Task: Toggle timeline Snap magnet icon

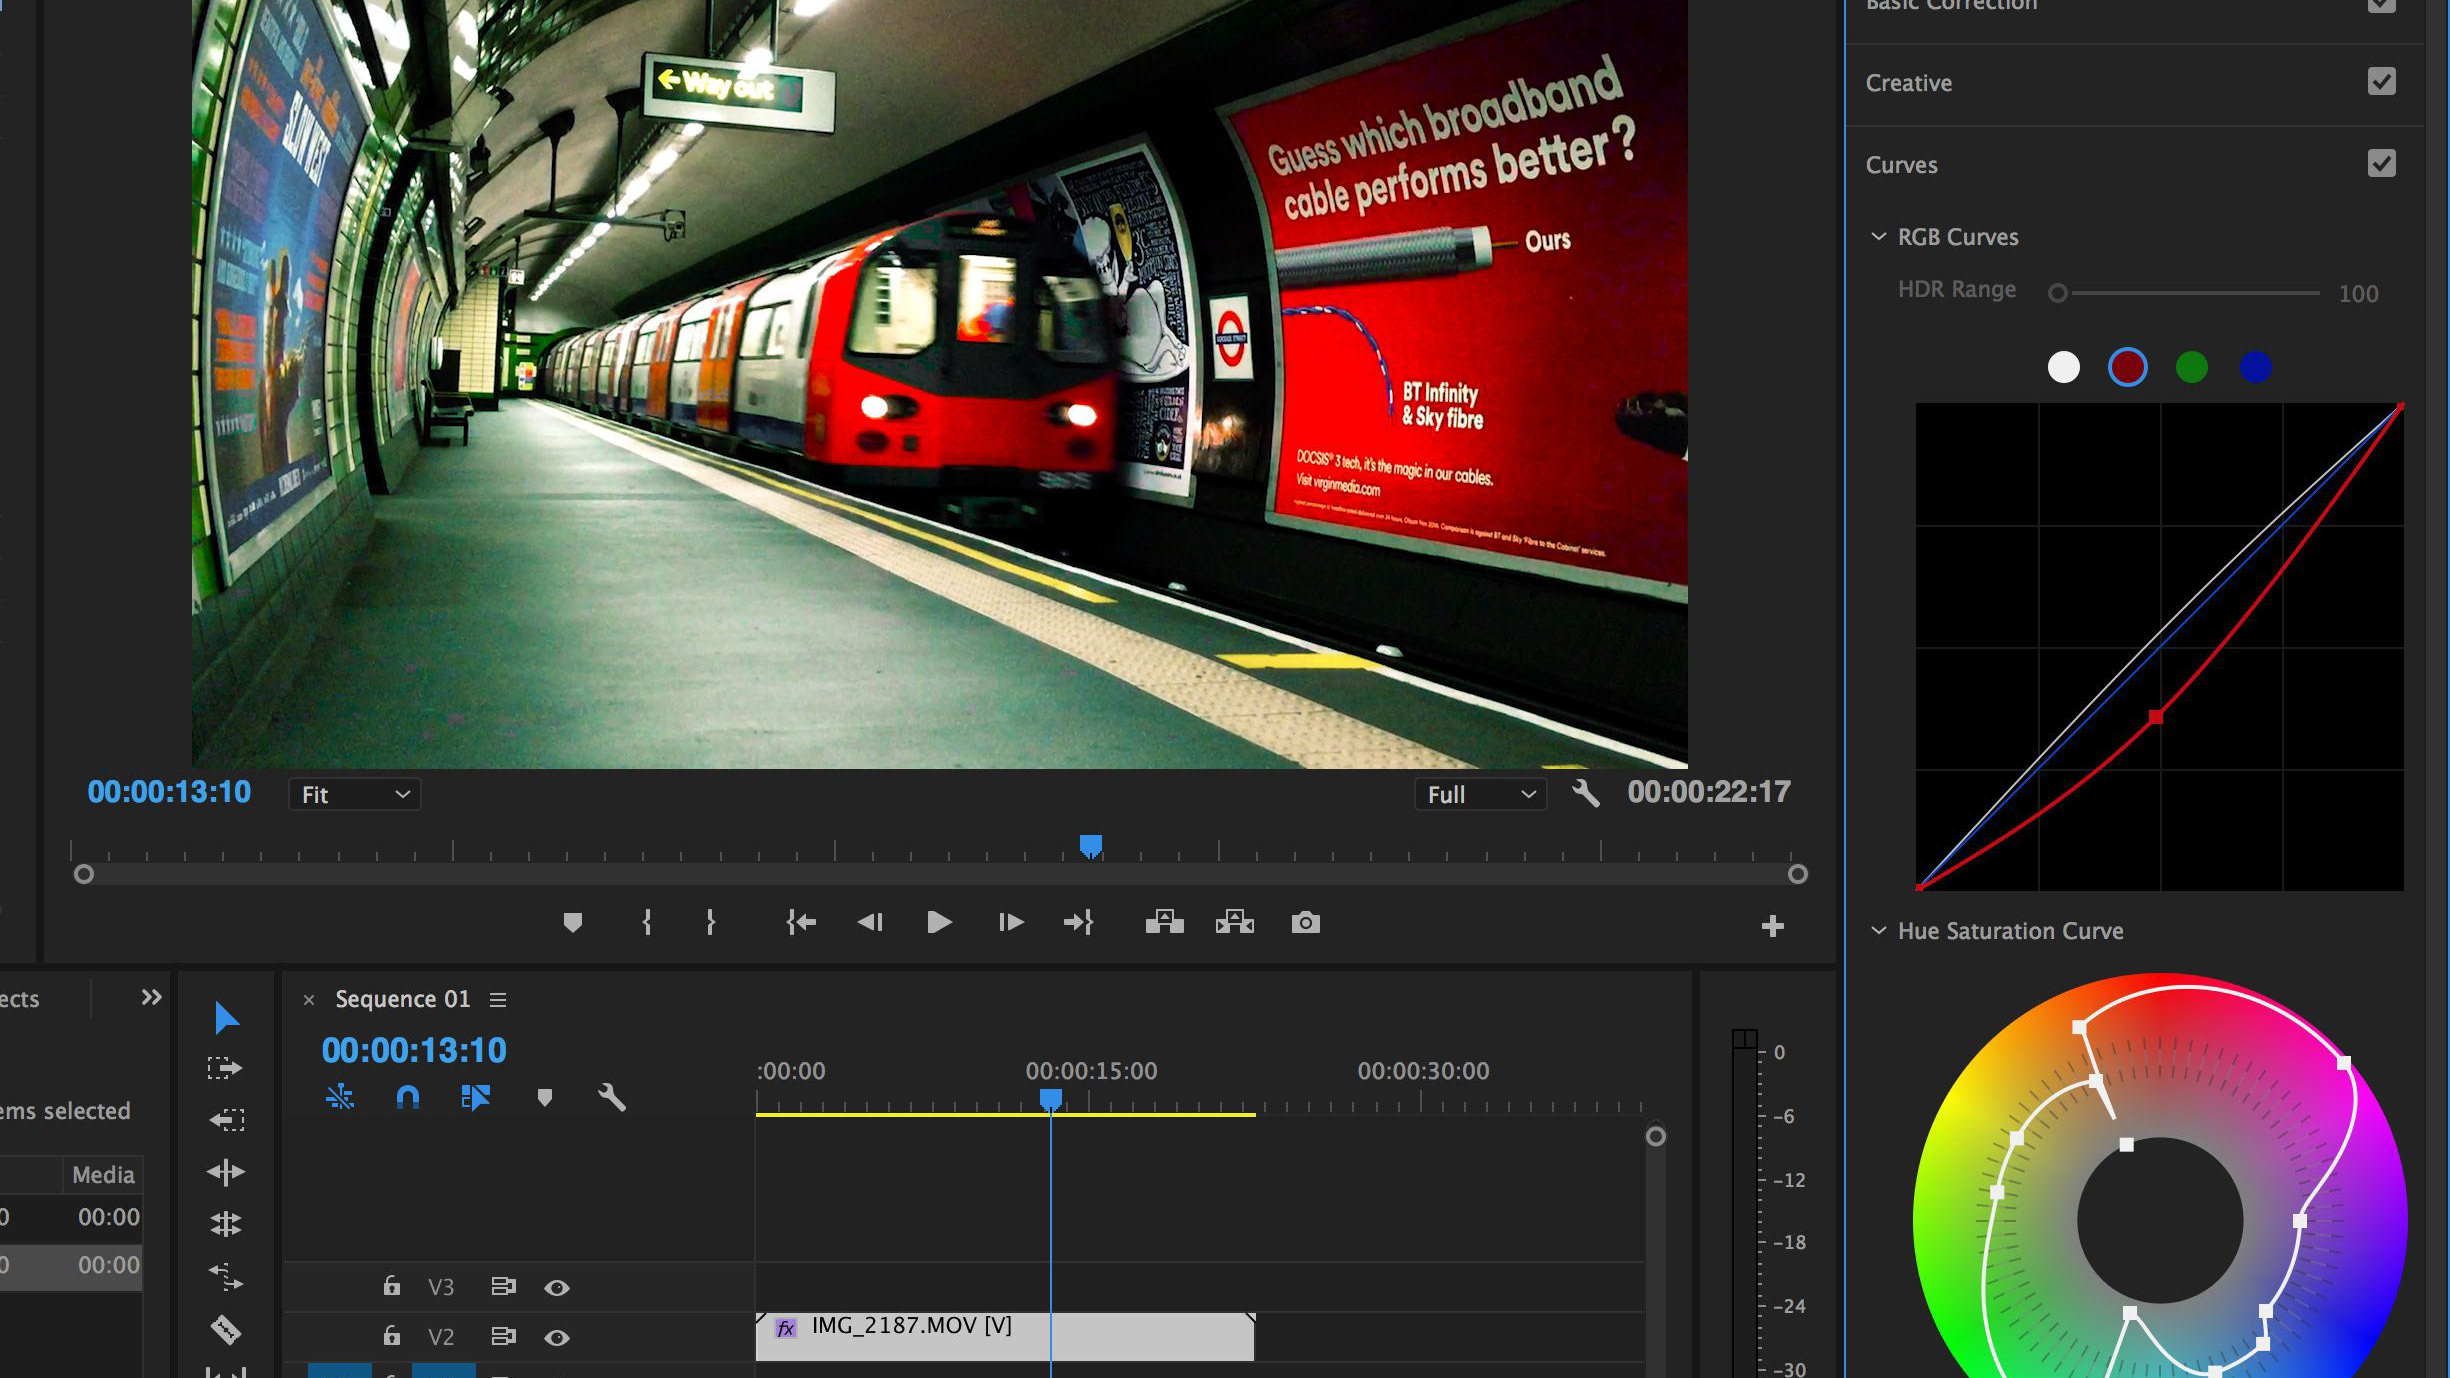Action: (x=407, y=1097)
